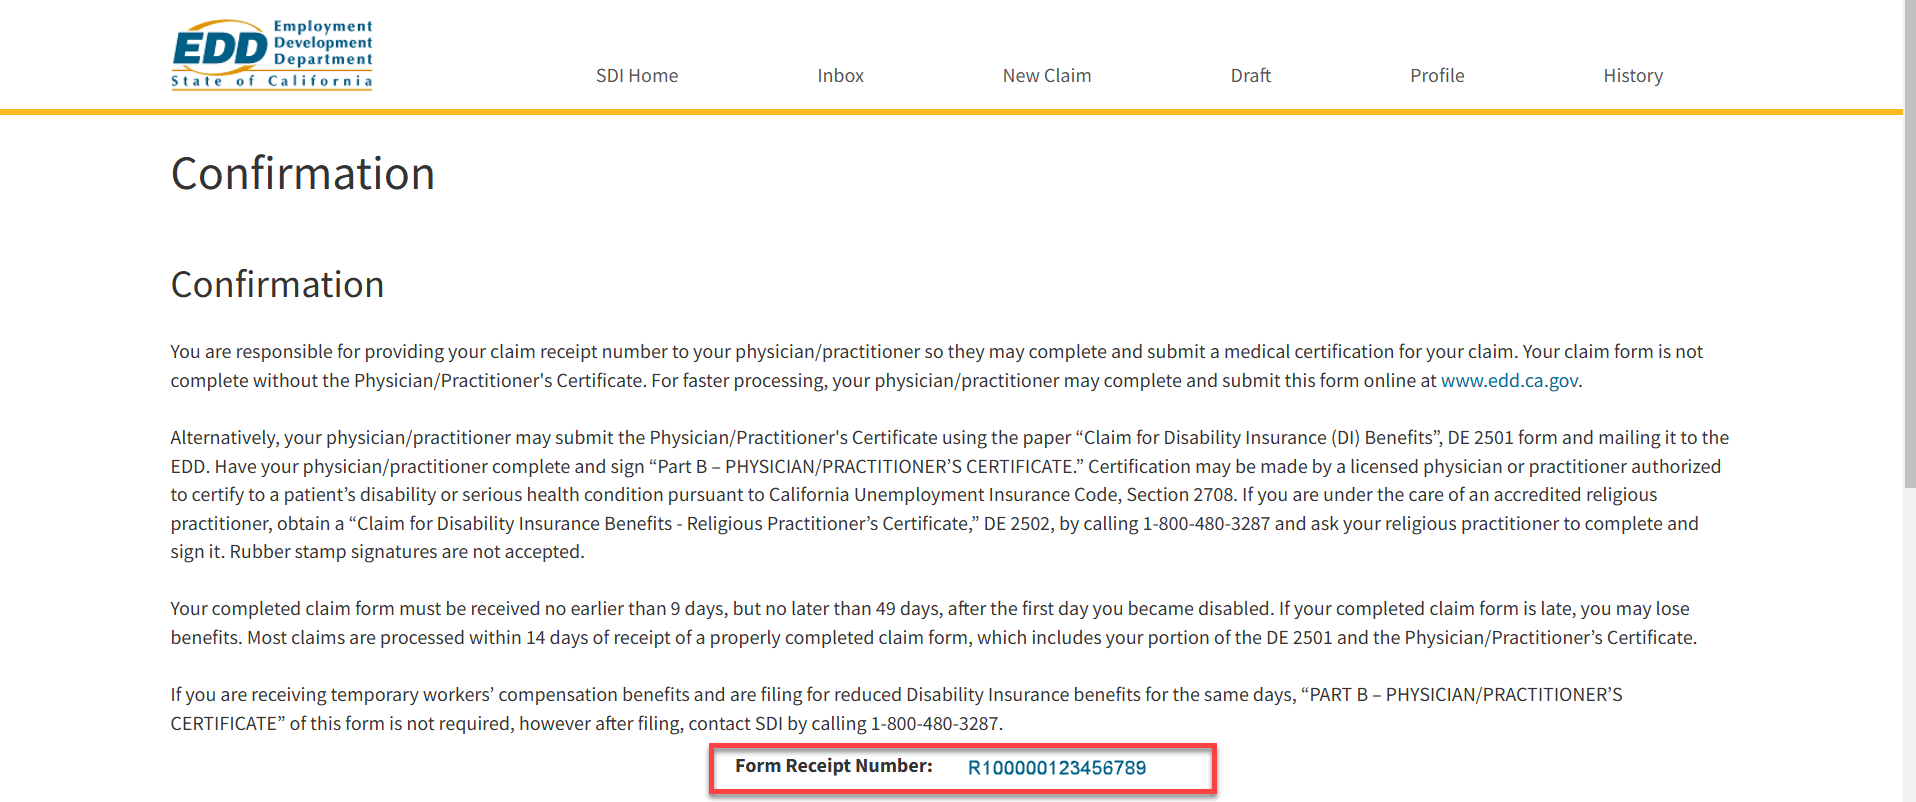Start a New Claim from navigation

click(1046, 76)
